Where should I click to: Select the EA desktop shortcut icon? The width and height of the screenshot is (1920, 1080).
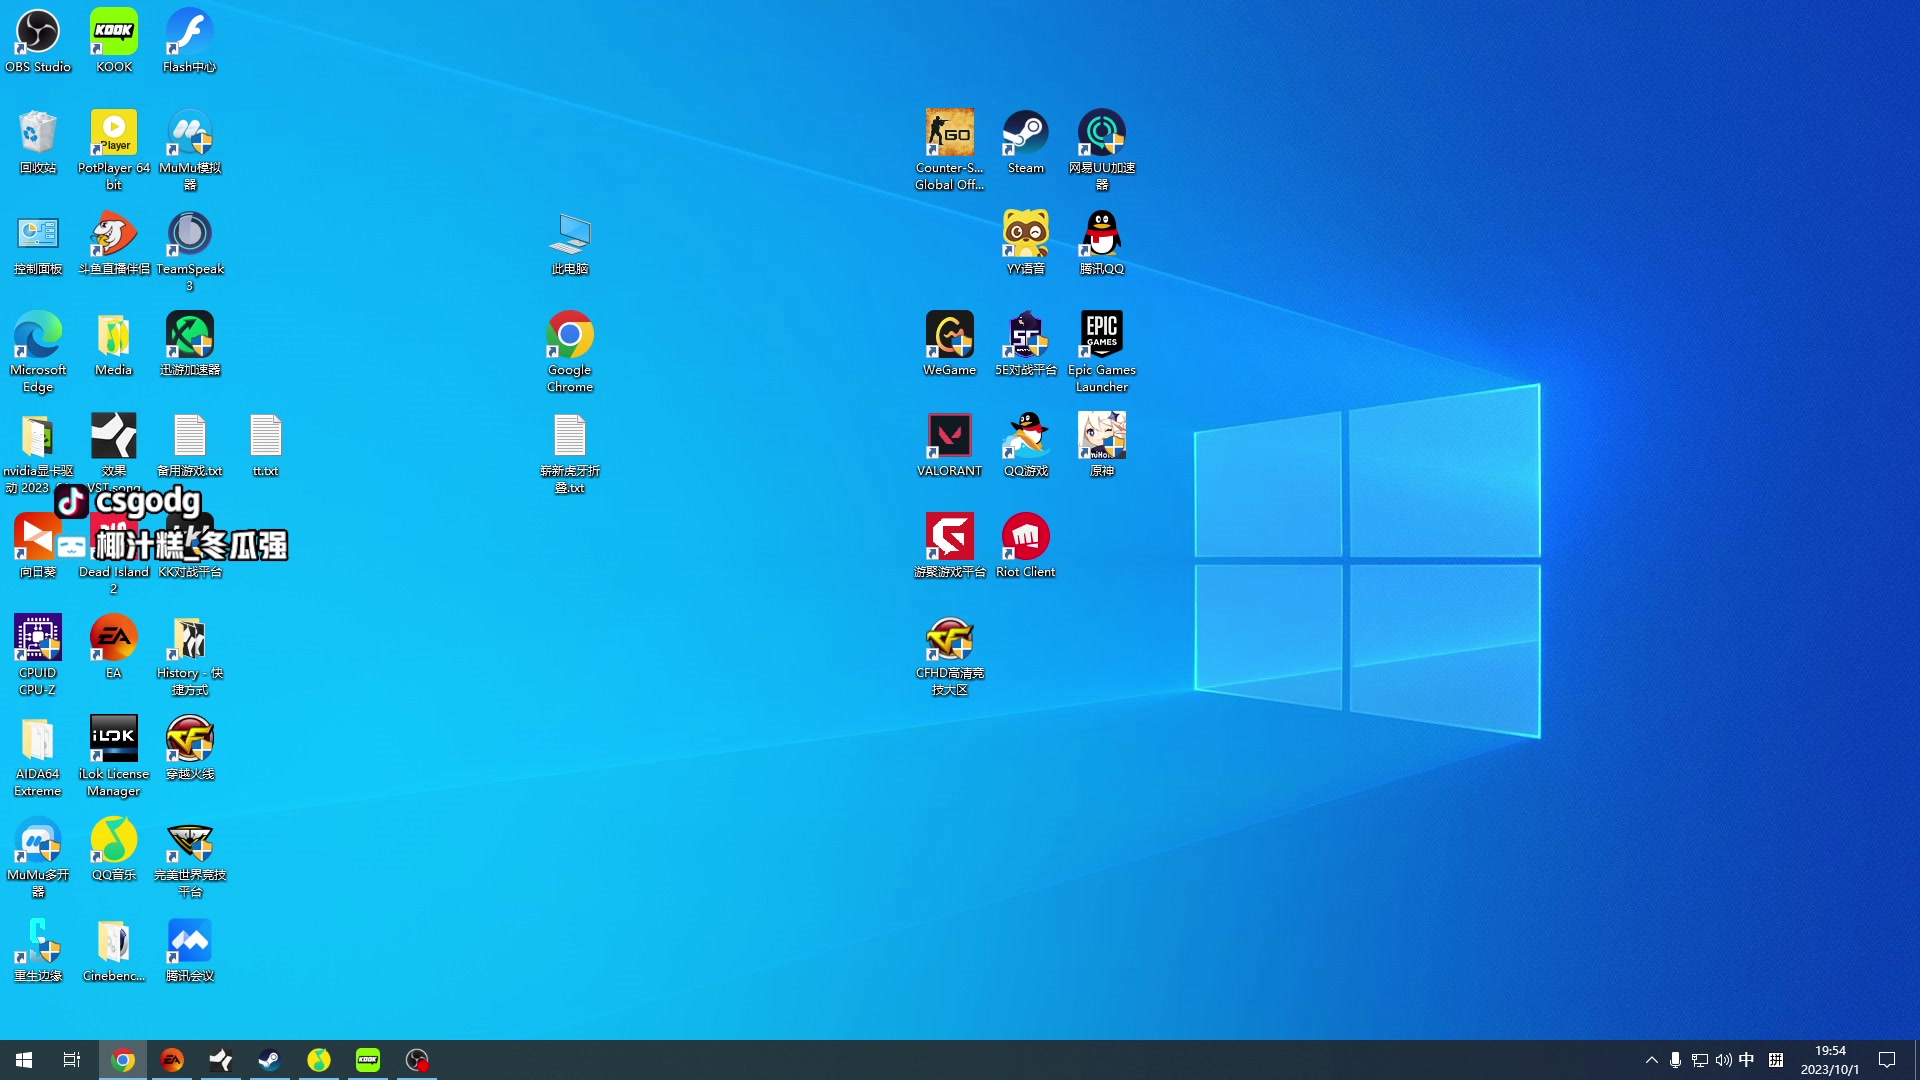click(114, 647)
